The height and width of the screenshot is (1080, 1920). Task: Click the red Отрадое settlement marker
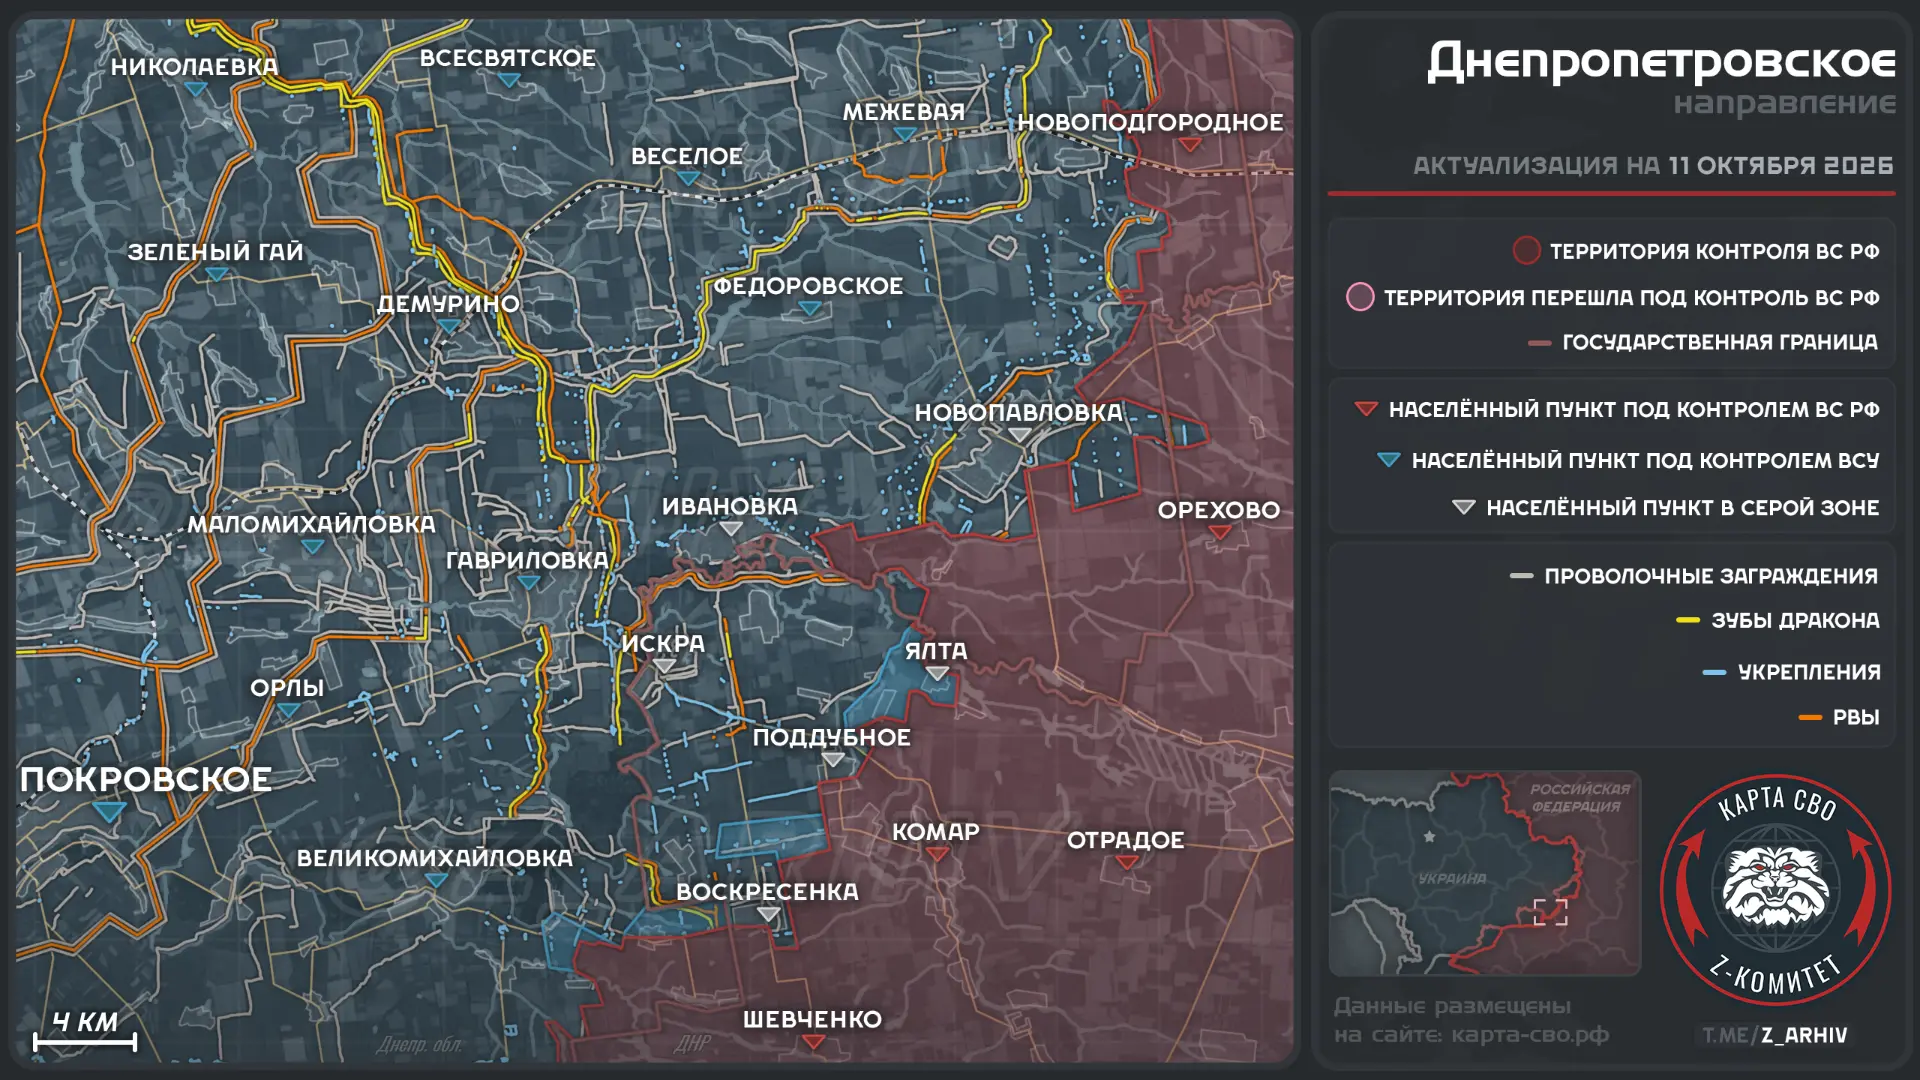pos(1127,863)
